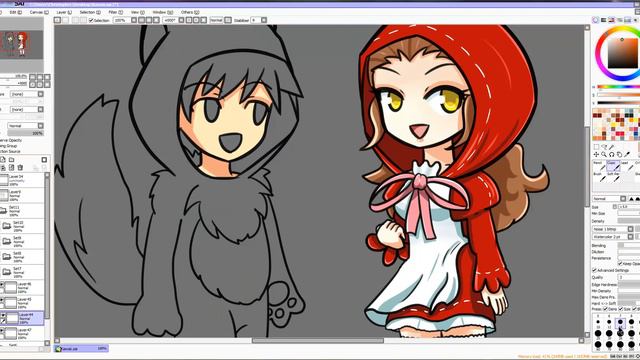Delete layer with the trash icon
640x360 pixels.
coord(20,167)
